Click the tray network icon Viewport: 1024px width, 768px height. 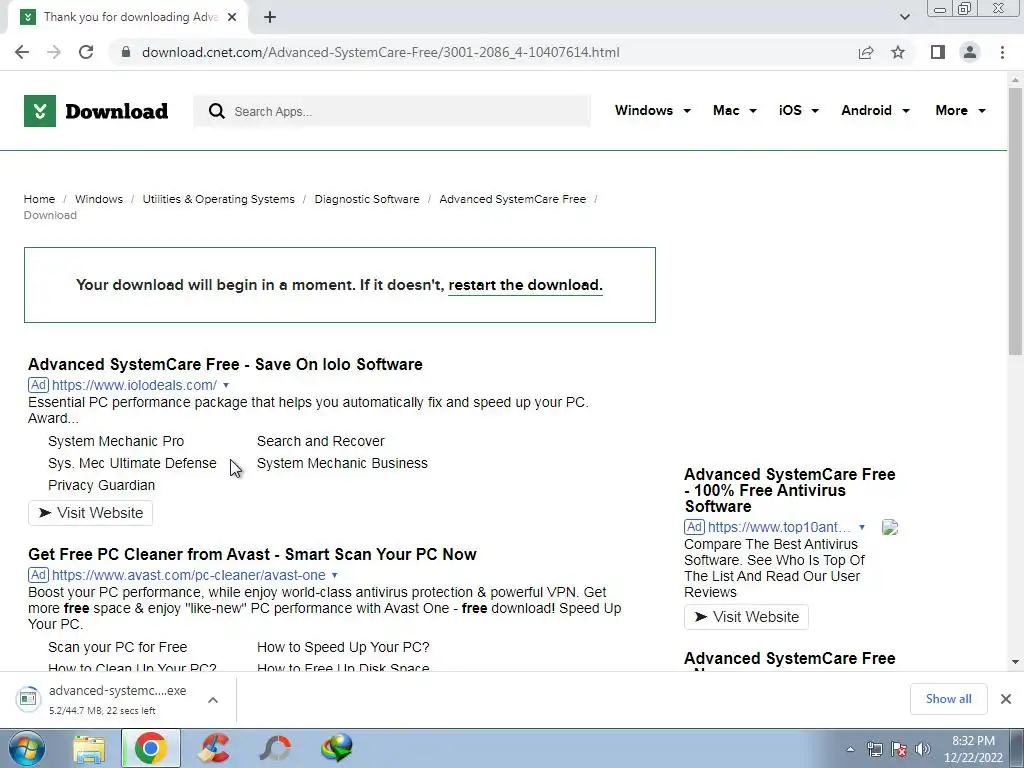coord(874,749)
